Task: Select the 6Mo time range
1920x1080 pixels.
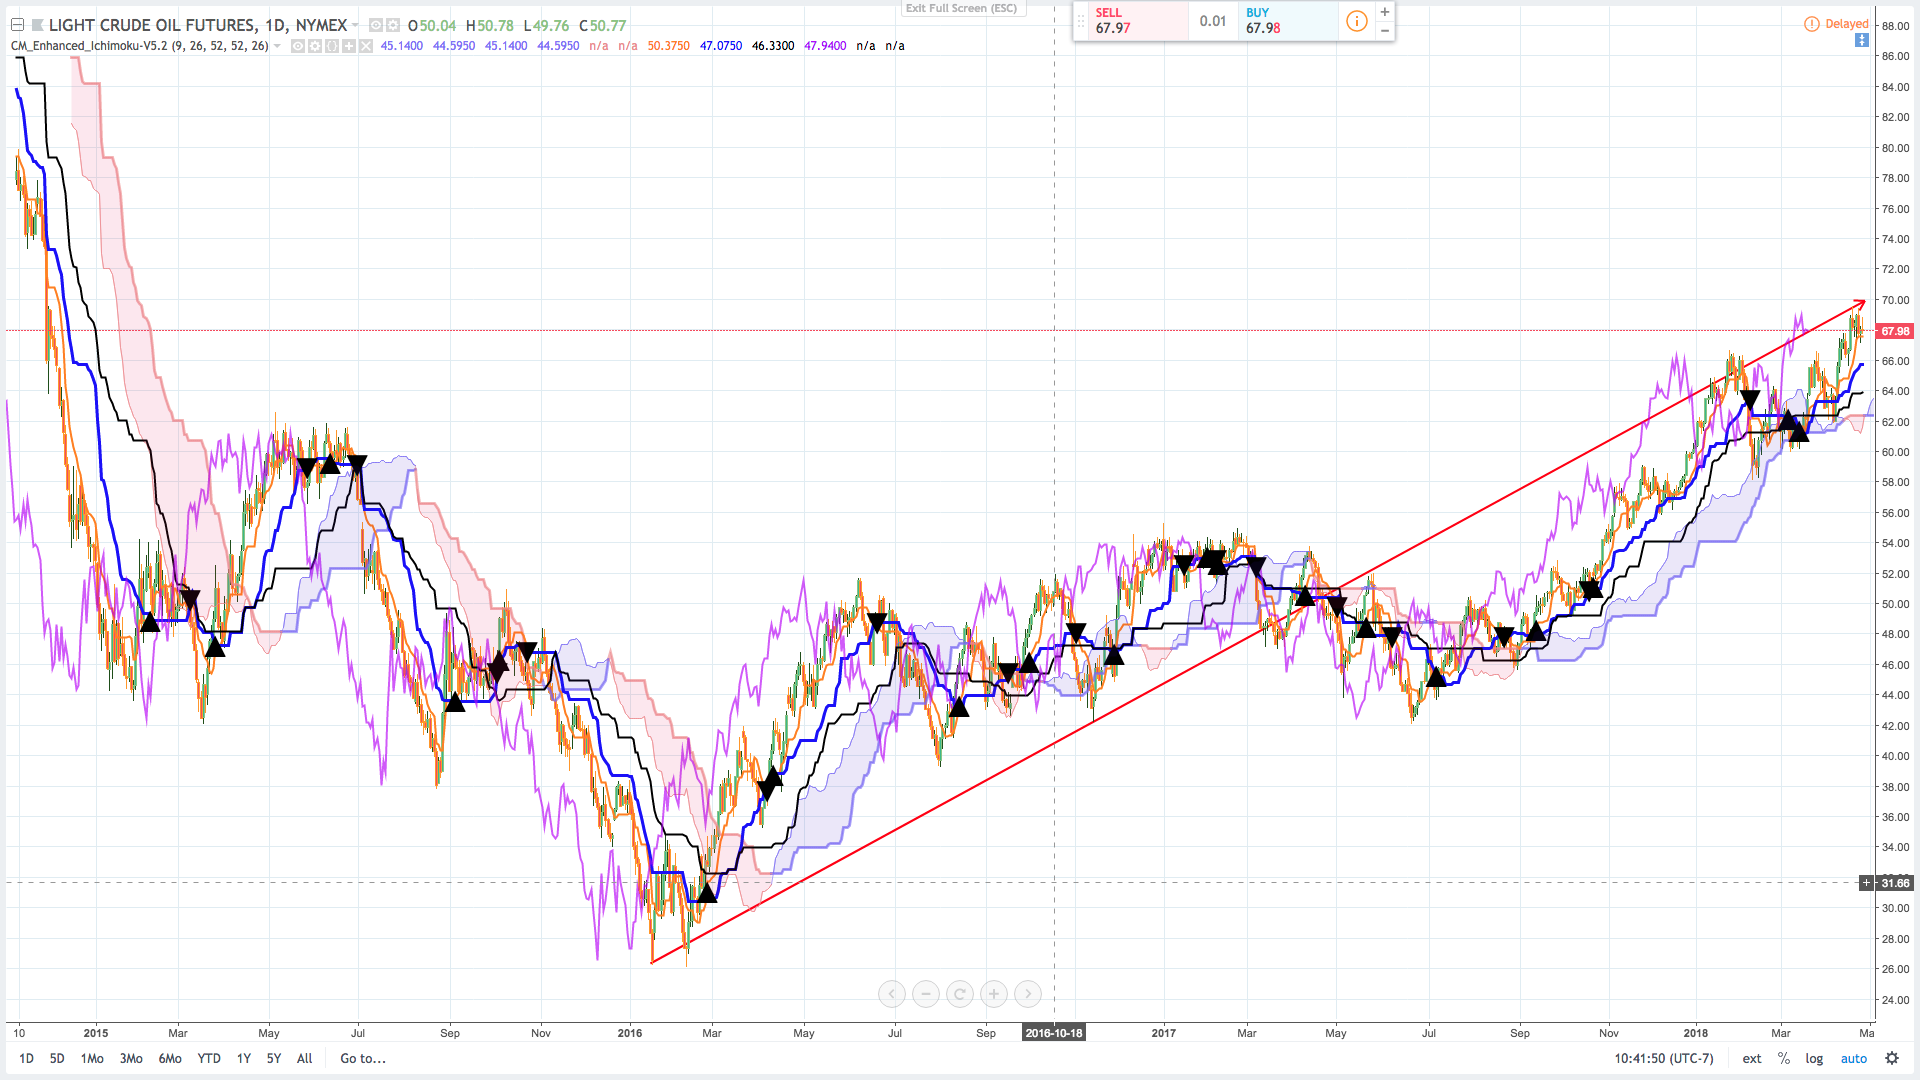Action: coord(170,1058)
